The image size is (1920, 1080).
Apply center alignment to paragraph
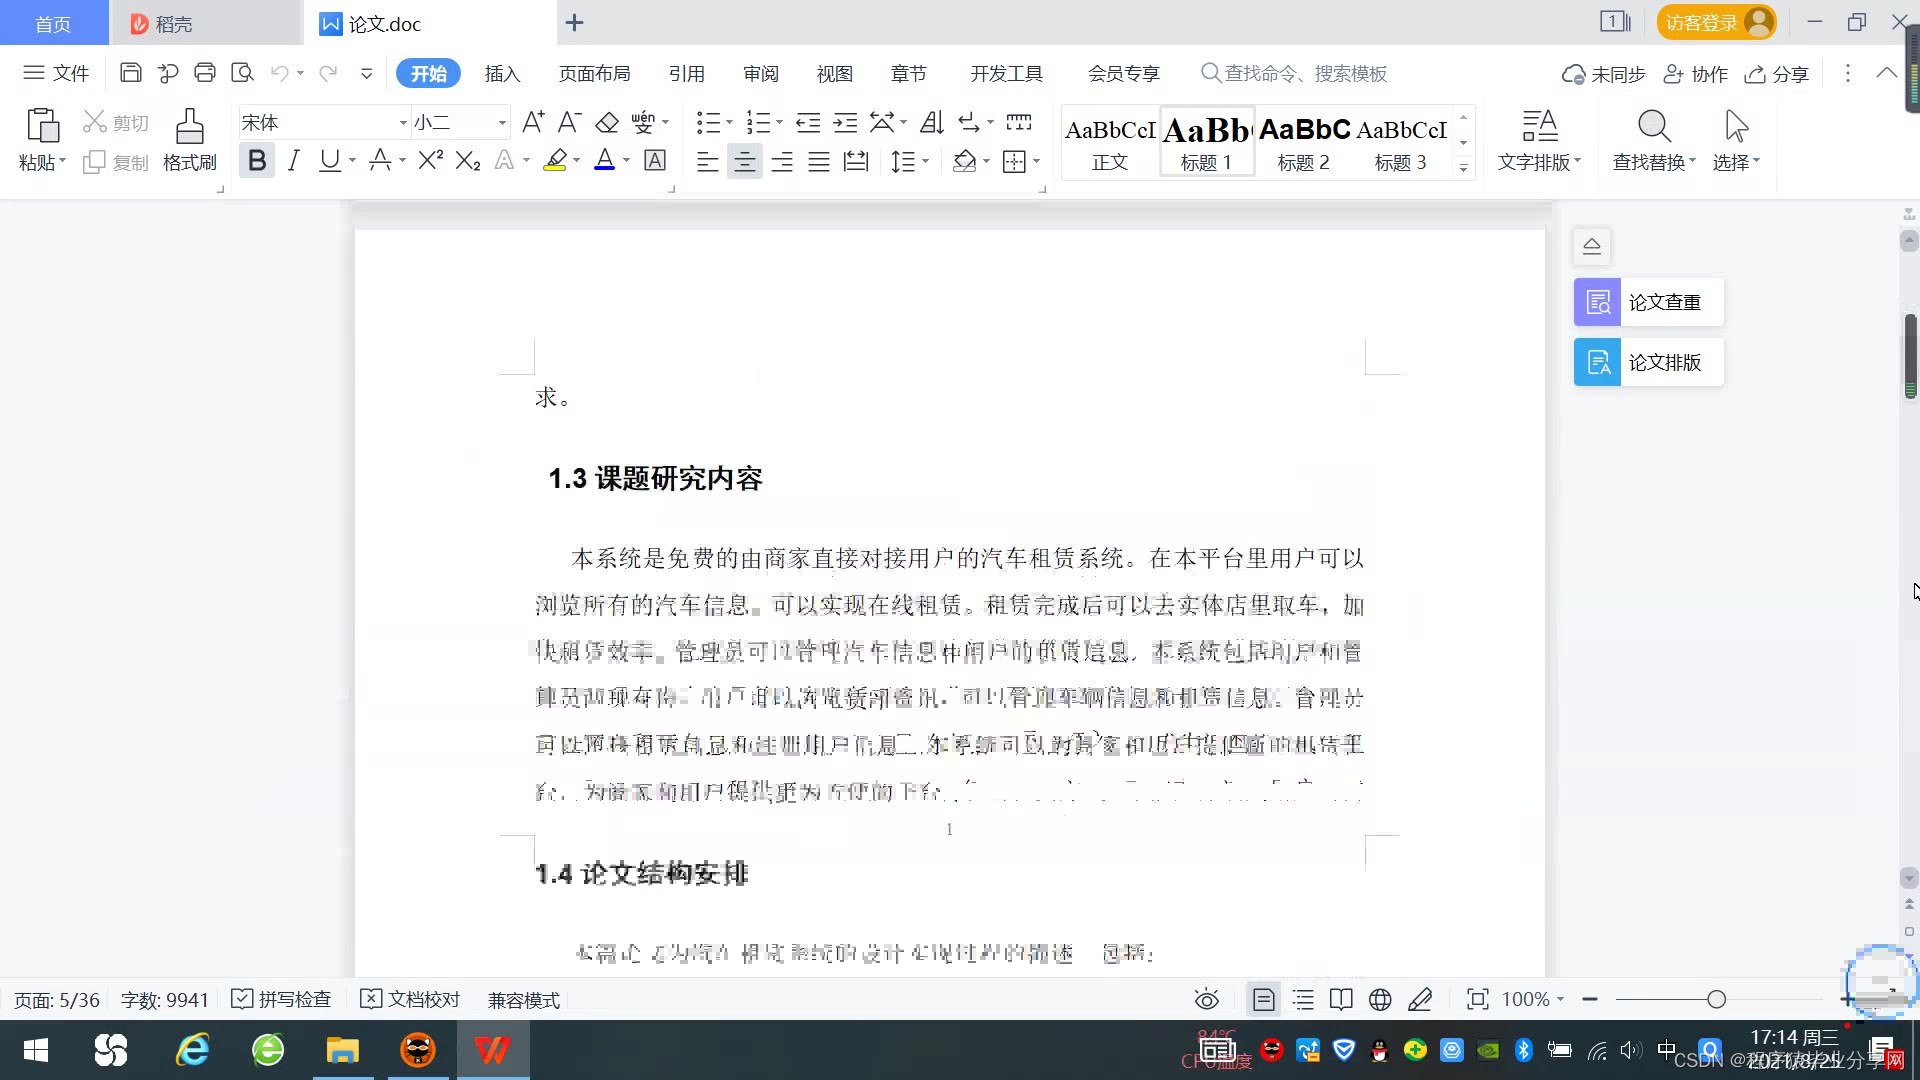click(x=744, y=162)
